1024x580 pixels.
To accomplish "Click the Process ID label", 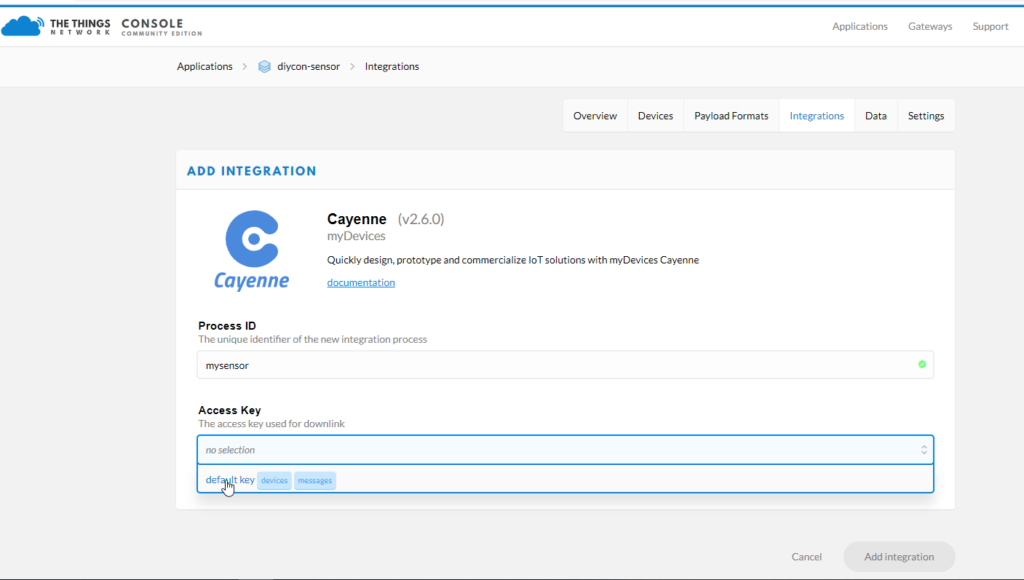I will coord(227,325).
